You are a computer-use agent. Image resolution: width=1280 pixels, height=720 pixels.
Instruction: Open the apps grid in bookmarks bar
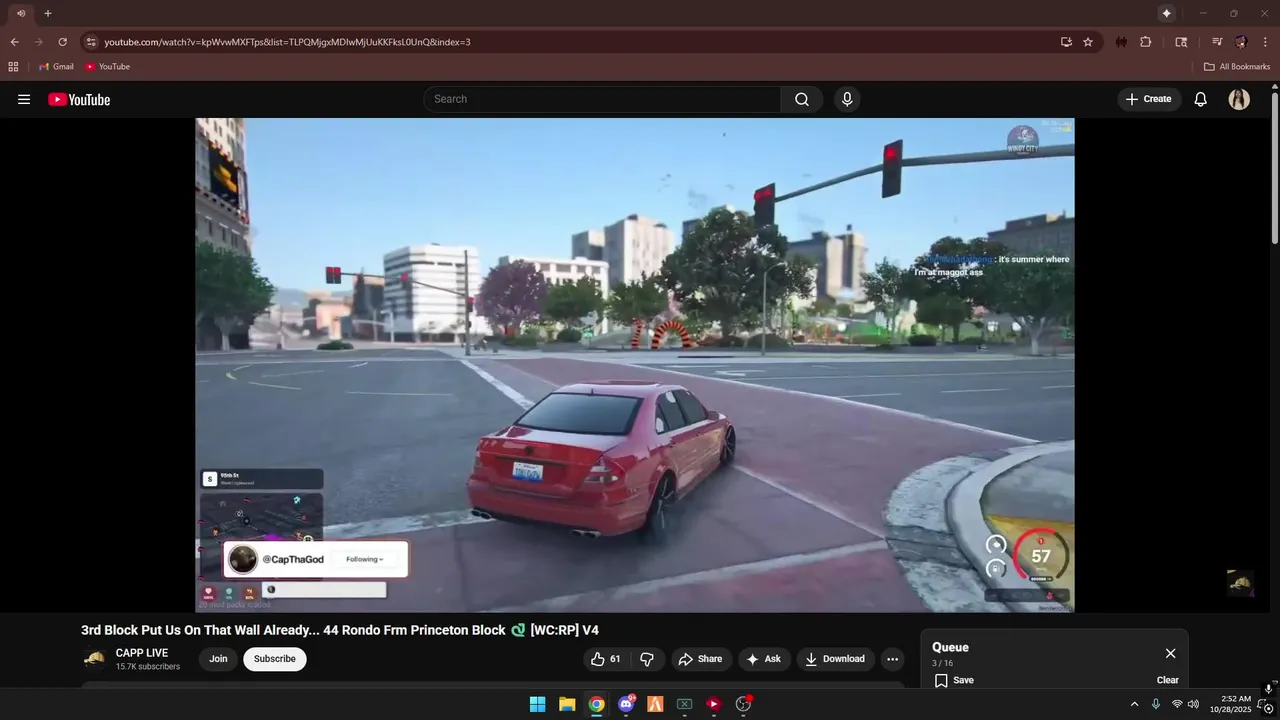[x=13, y=67]
